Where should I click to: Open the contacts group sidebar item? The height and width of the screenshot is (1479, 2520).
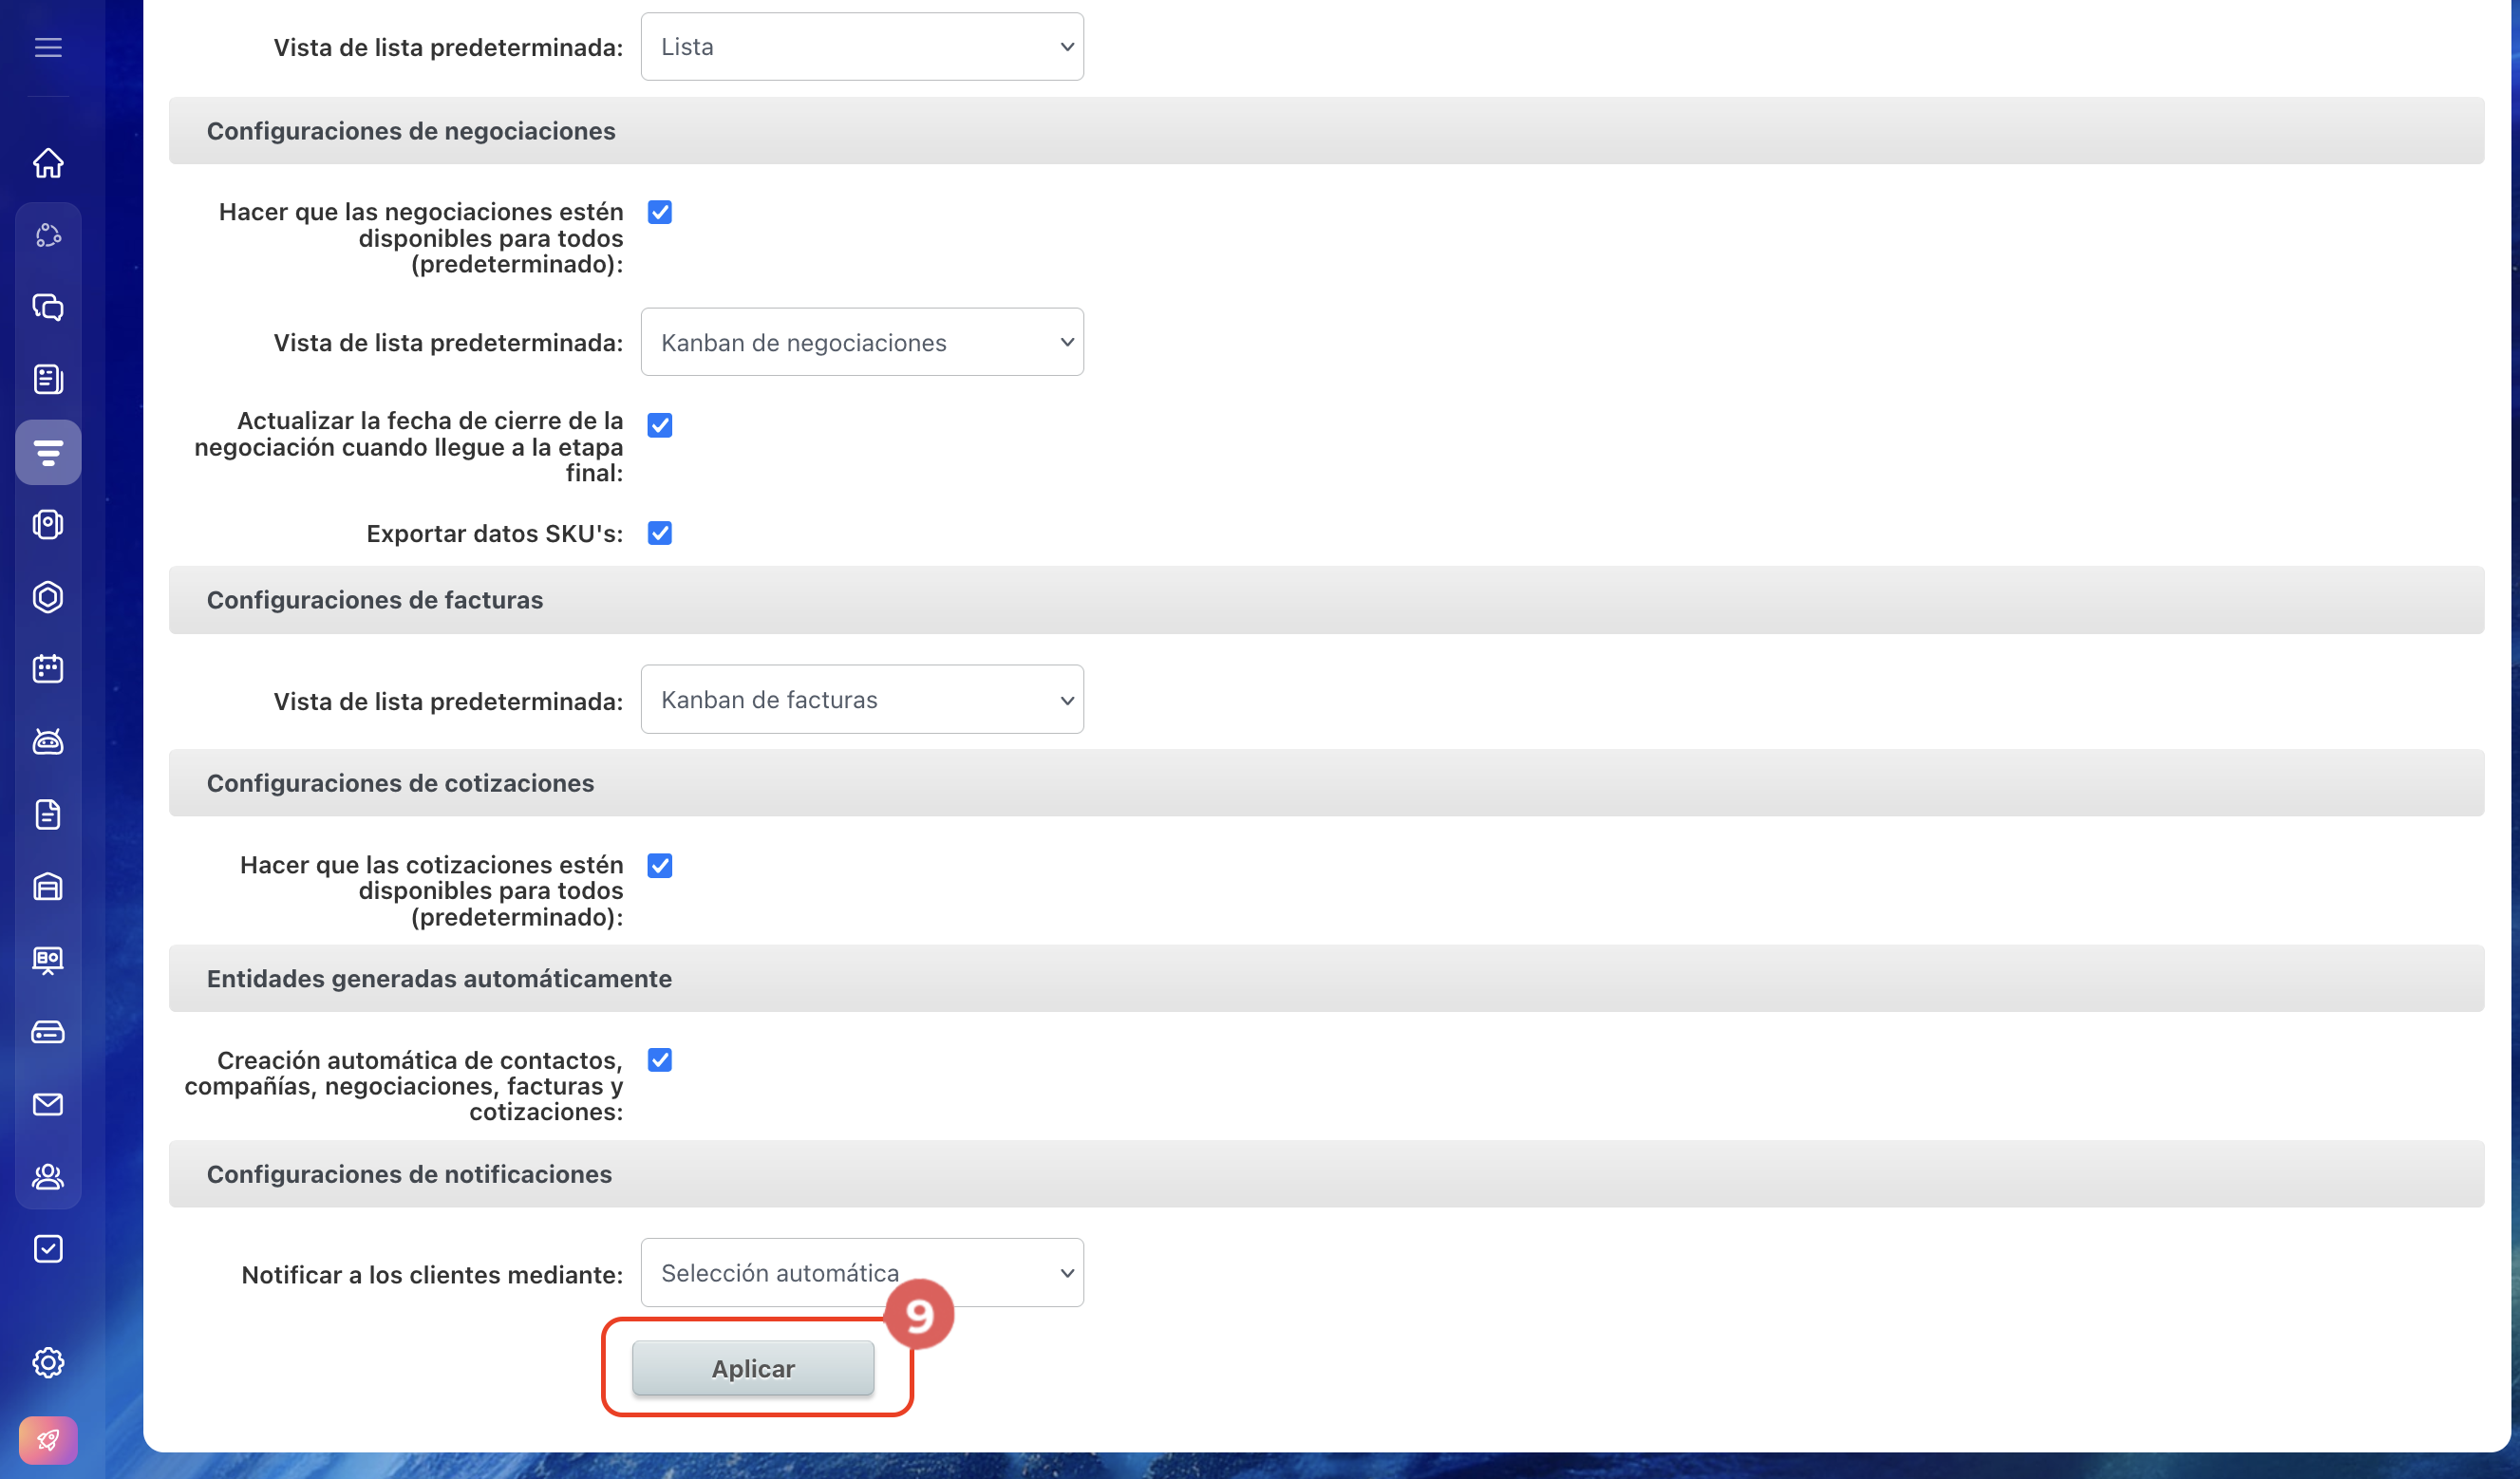pyautogui.click(x=48, y=1177)
